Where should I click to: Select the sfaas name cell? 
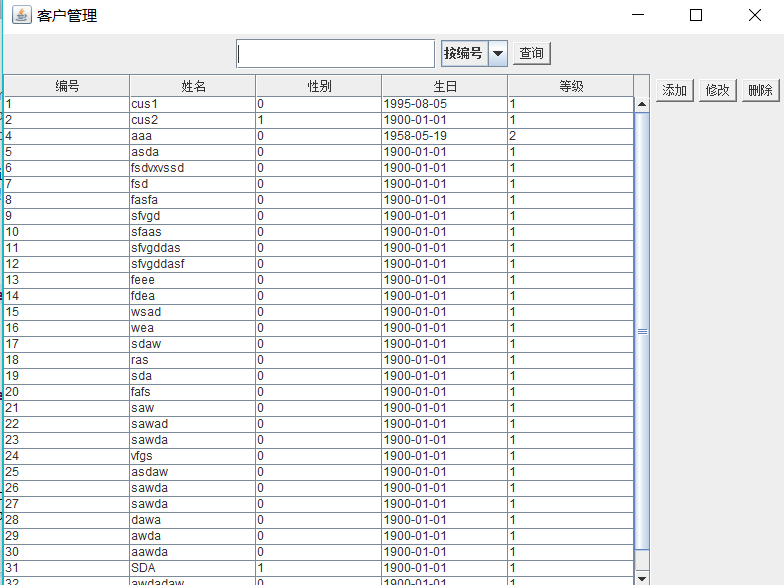[x=192, y=232]
